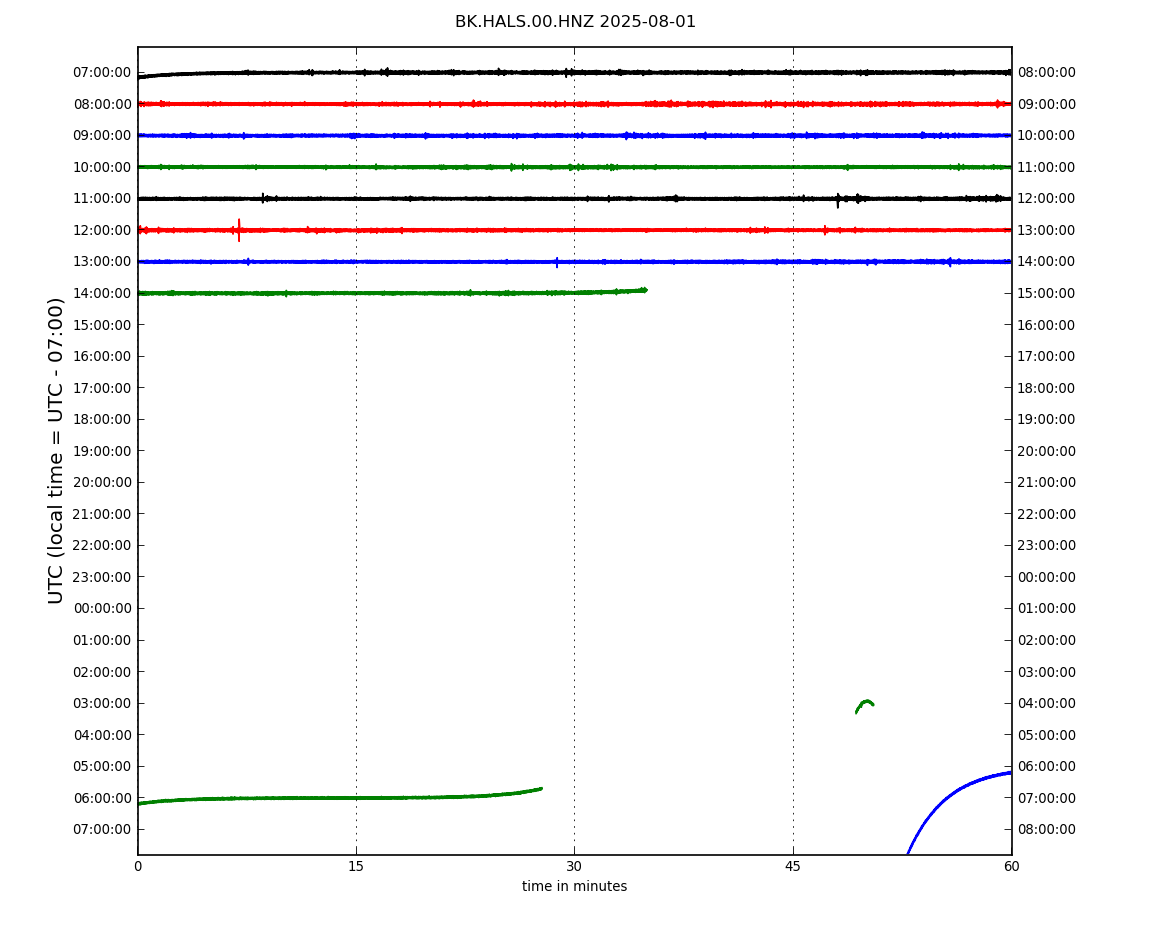Click left-axis label 12:00:00 by red trace

point(102,230)
